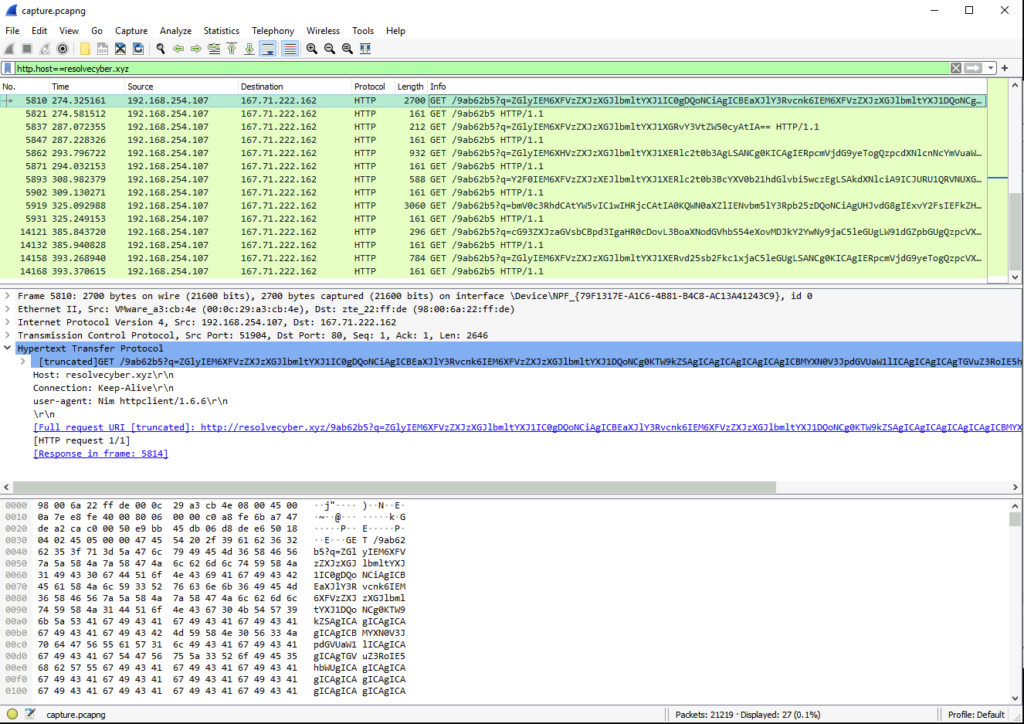This screenshot has width=1024, height=724.
Task: Expand Transmission Control Protocol details
Action: pyautogui.click(x=7, y=335)
